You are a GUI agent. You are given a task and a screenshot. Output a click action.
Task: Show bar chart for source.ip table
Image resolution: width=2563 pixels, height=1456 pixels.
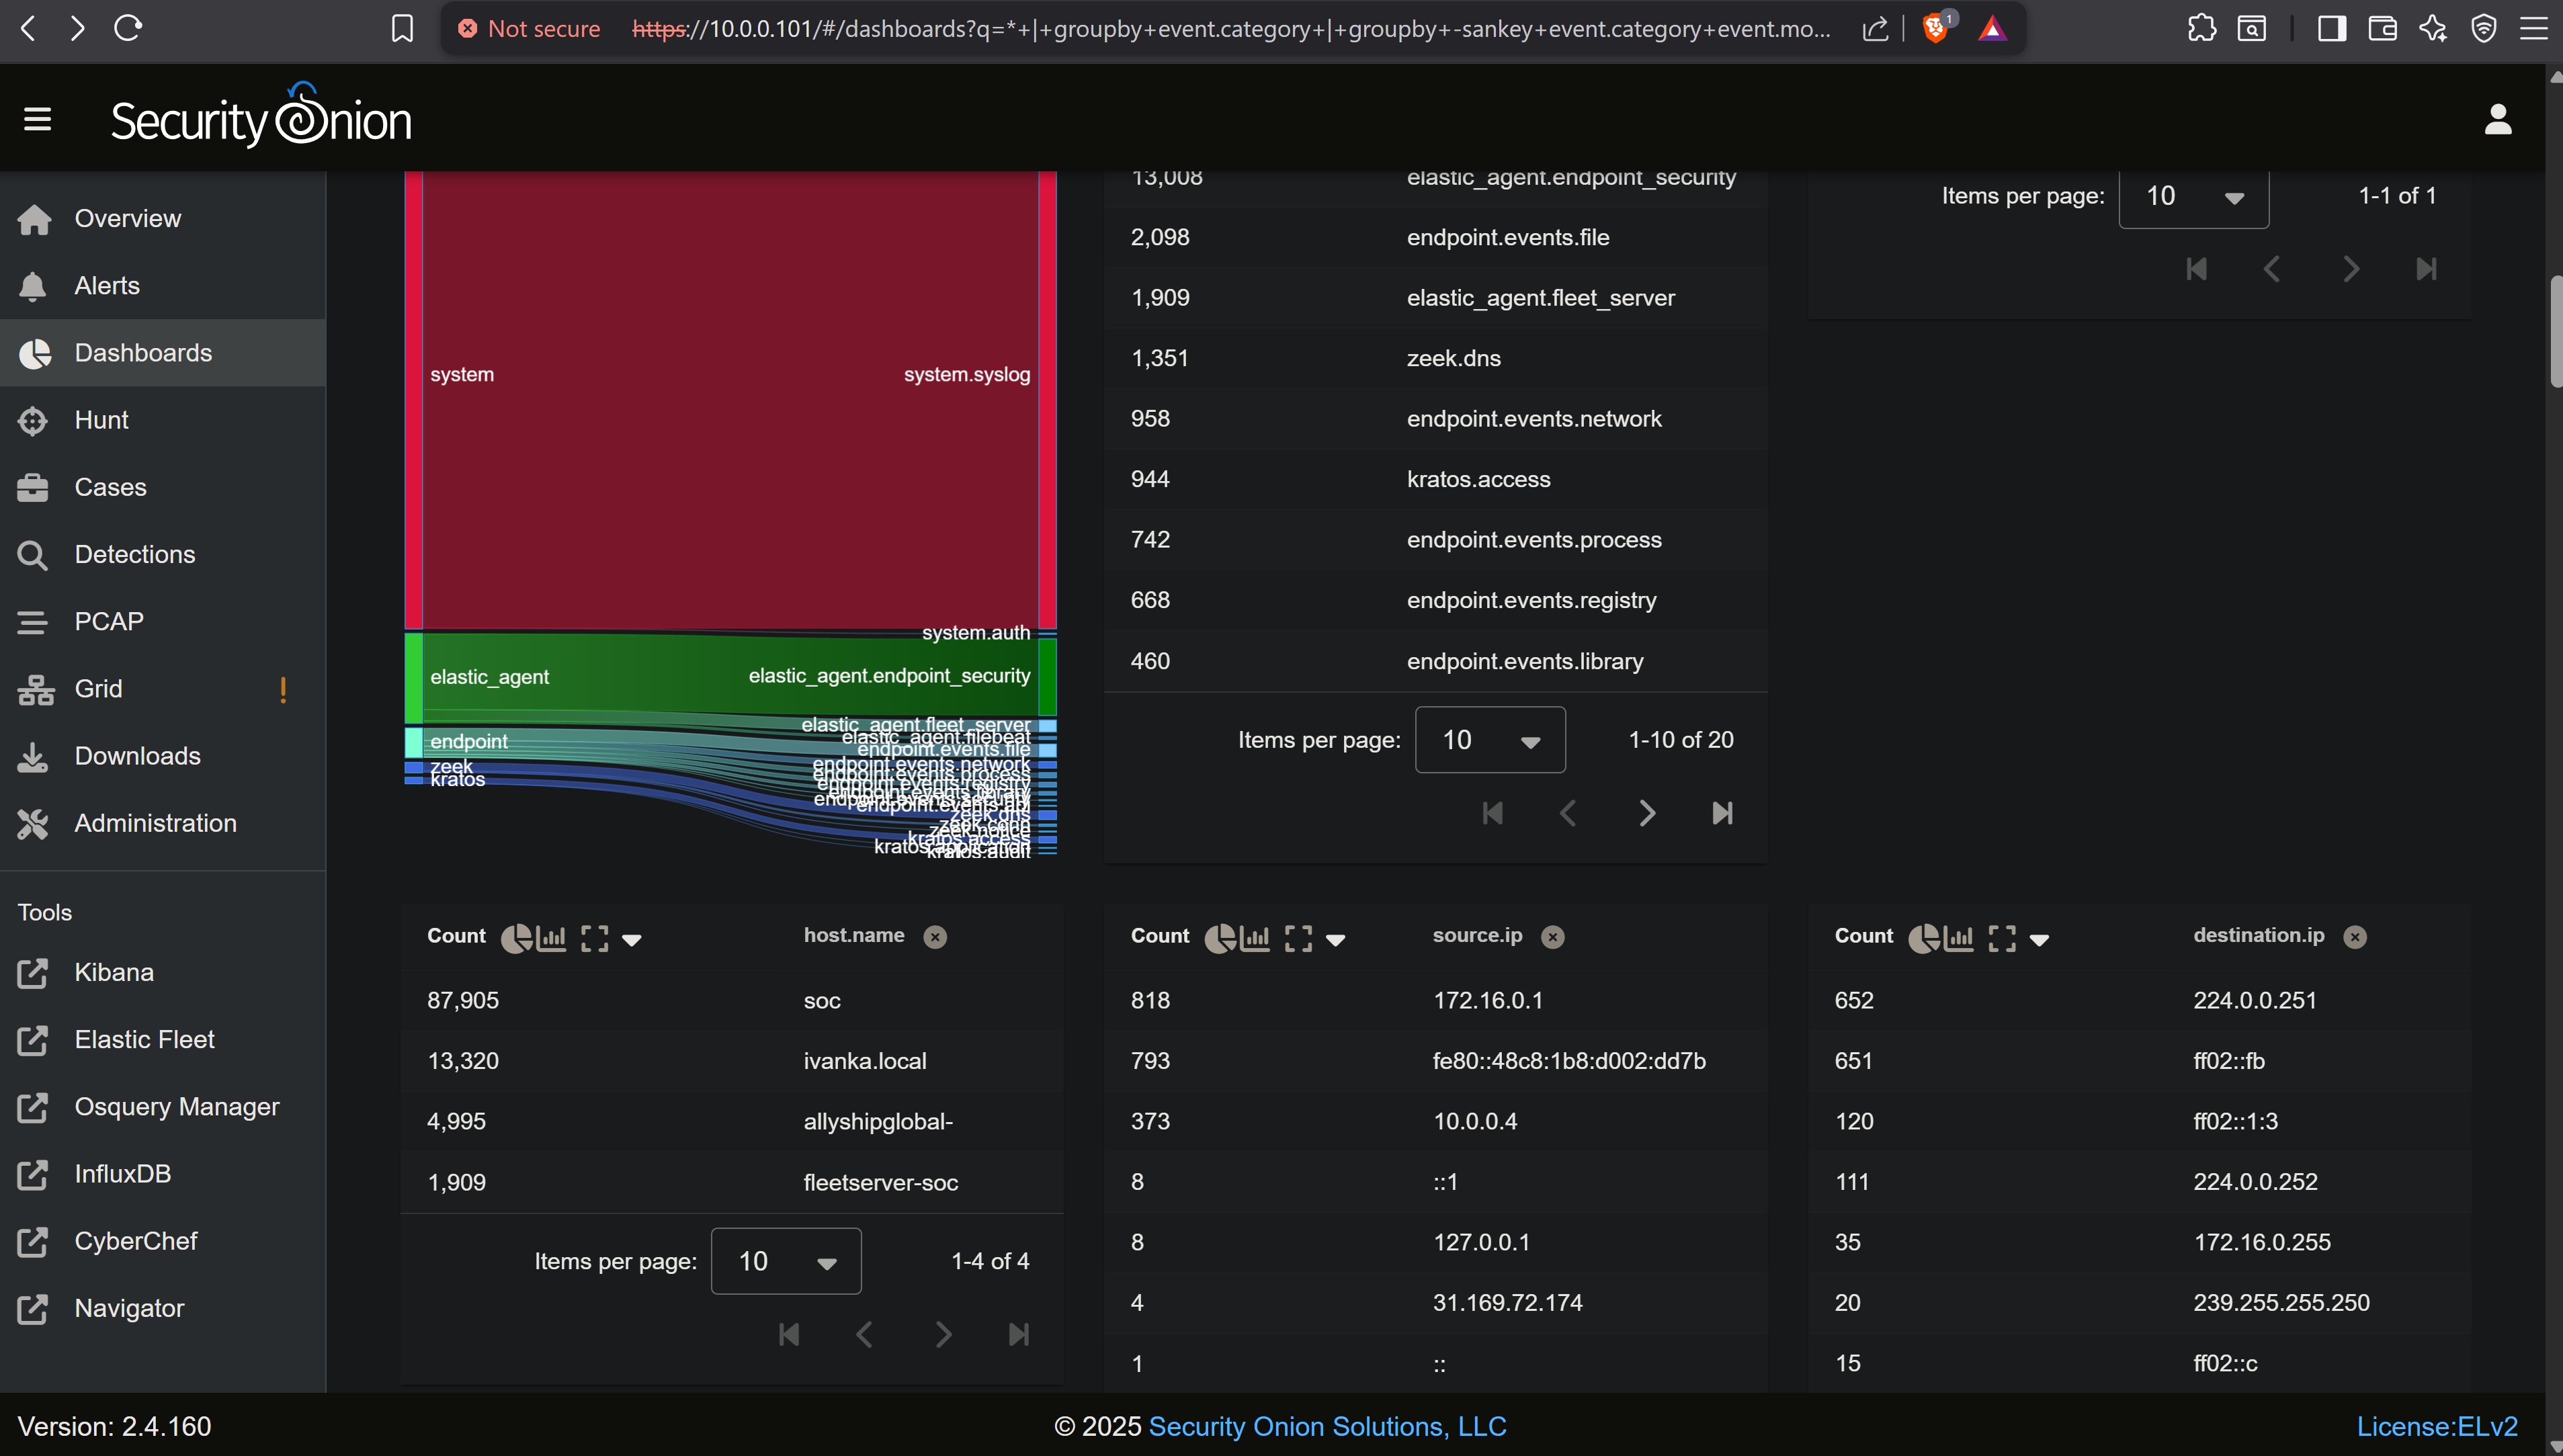(1254, 937)
